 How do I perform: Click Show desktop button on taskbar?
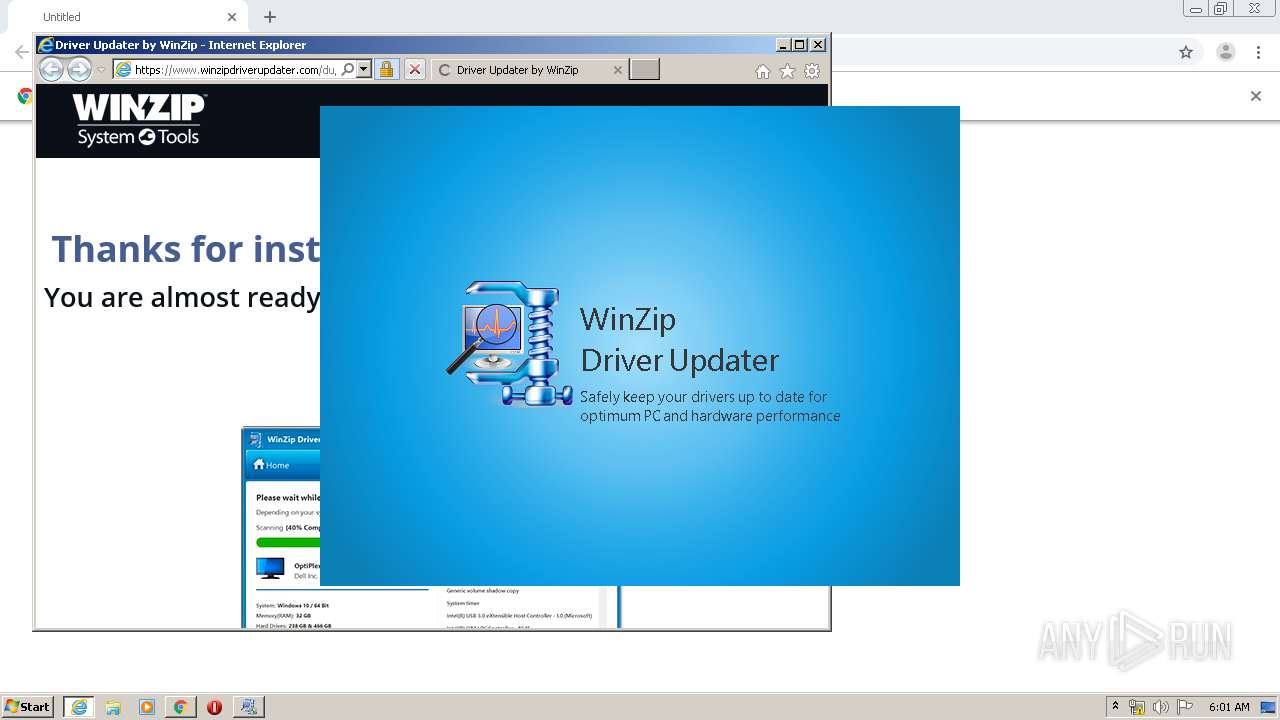pyautogui.click(x=1268, y=707)
